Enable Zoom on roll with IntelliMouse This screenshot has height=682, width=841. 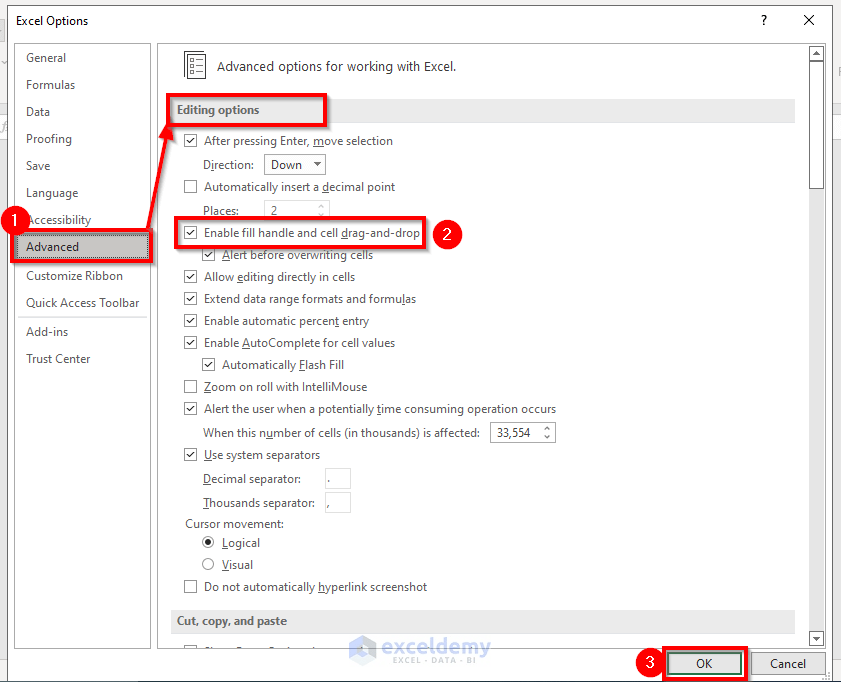click(190, 386)
